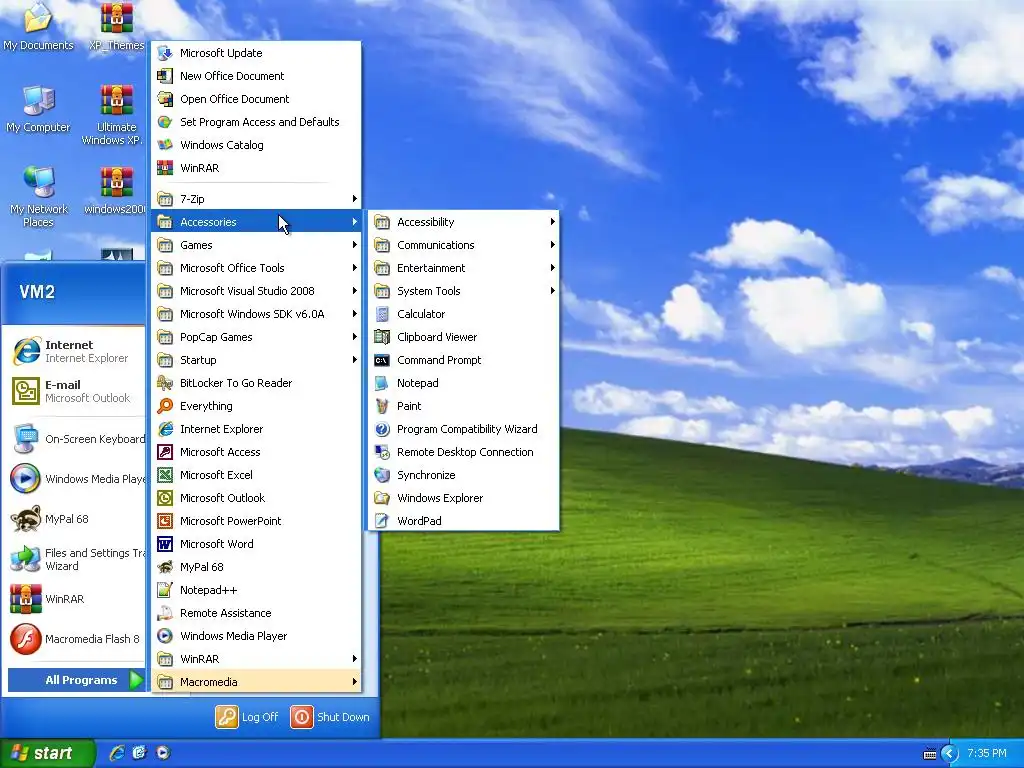This screenshot has height=768, width=1024.
Task: Expand Microsoft Visual Studio 2008 folder
Action: [x=256, y=291]
